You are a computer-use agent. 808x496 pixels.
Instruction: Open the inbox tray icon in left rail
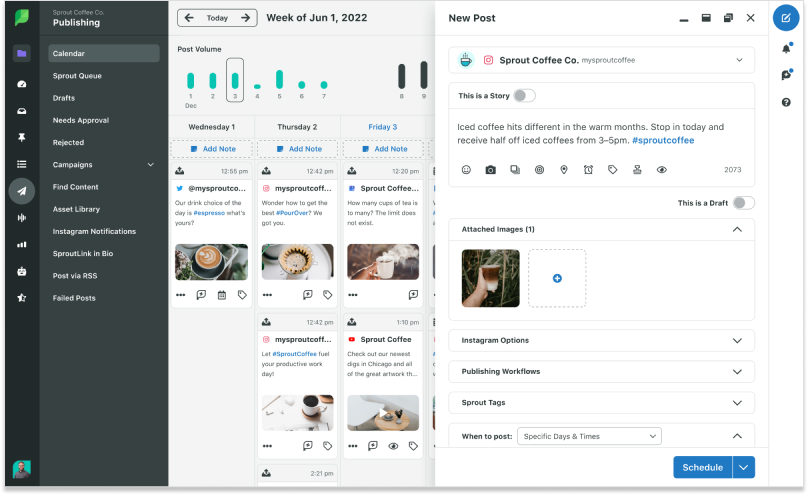pos(22,111)
